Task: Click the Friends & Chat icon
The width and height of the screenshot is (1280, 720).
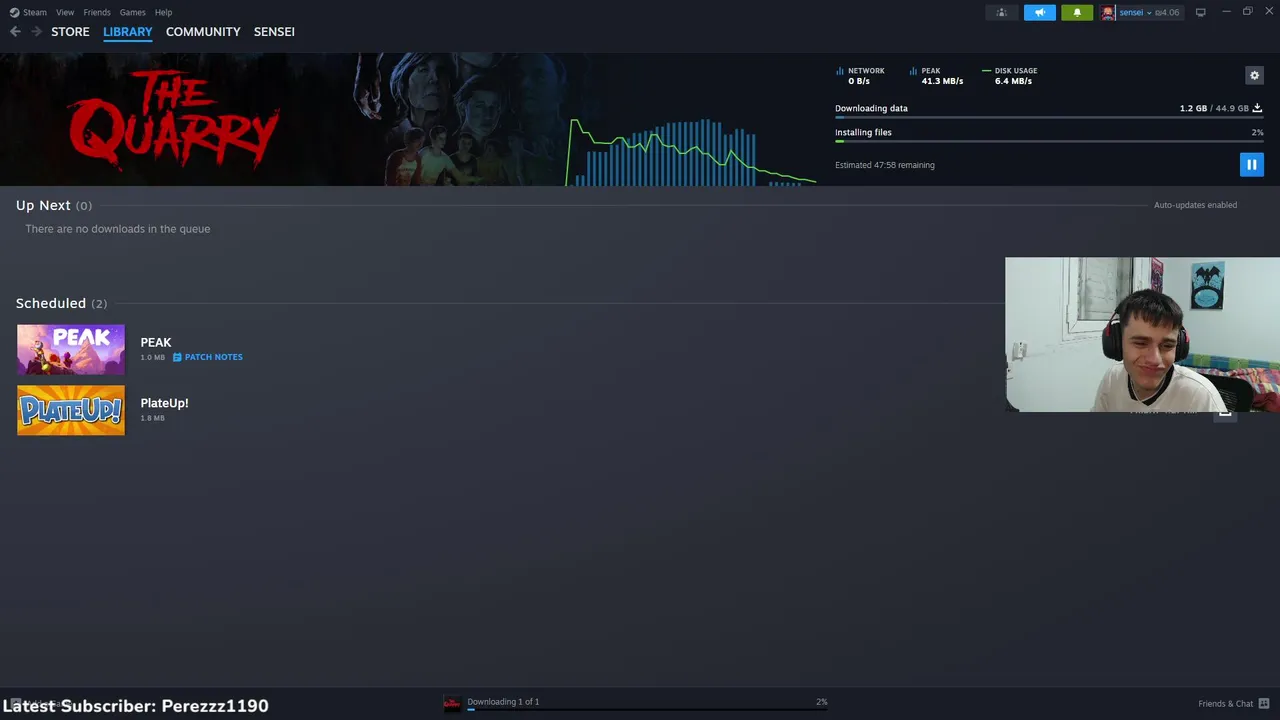Action: pyautogui.click(x=1264, y=703)
